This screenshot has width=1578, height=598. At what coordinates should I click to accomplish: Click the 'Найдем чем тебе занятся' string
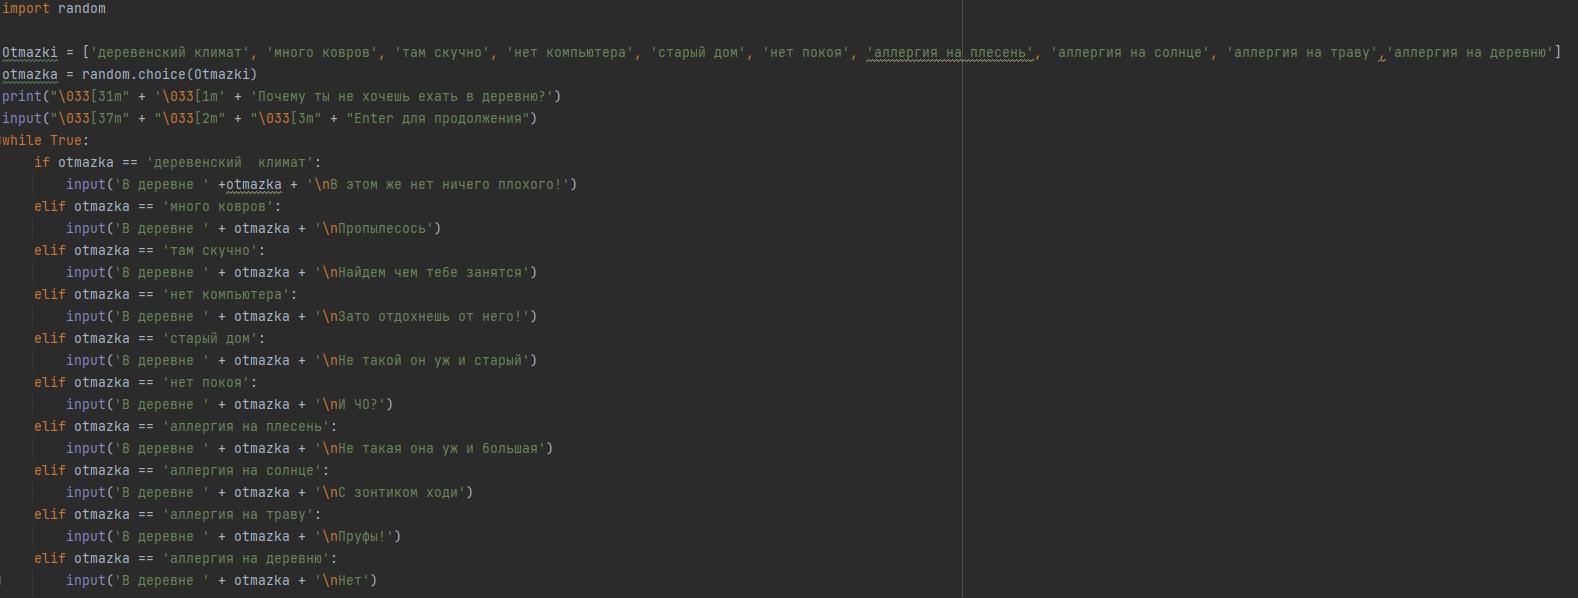coord(432,273)
